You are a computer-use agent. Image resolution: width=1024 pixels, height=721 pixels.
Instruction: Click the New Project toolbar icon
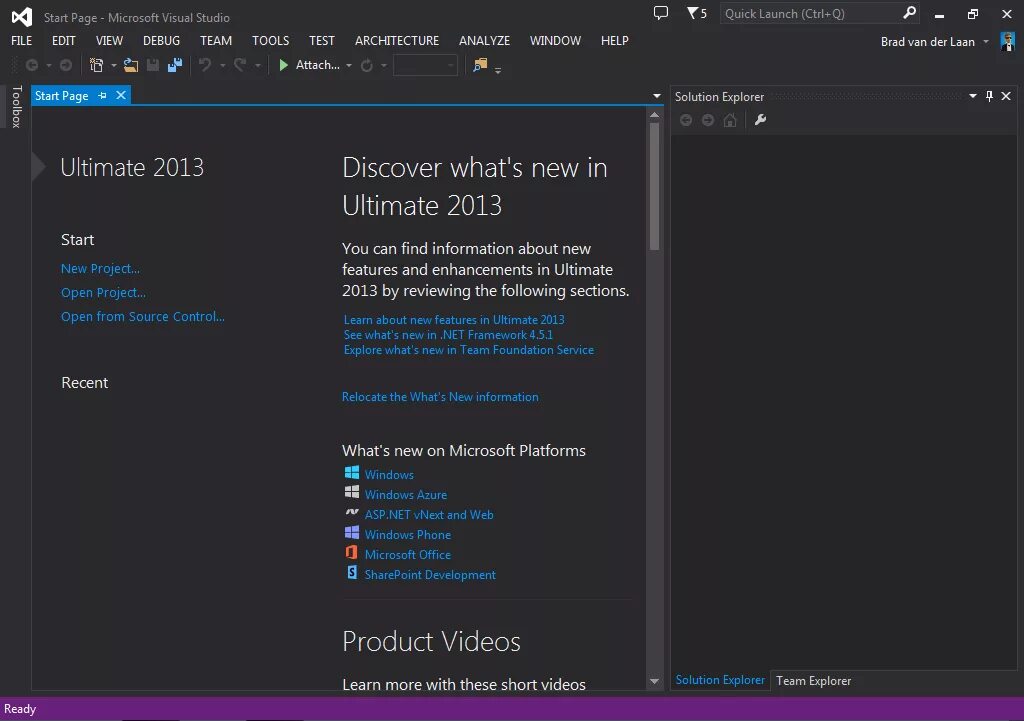[97, 65]
